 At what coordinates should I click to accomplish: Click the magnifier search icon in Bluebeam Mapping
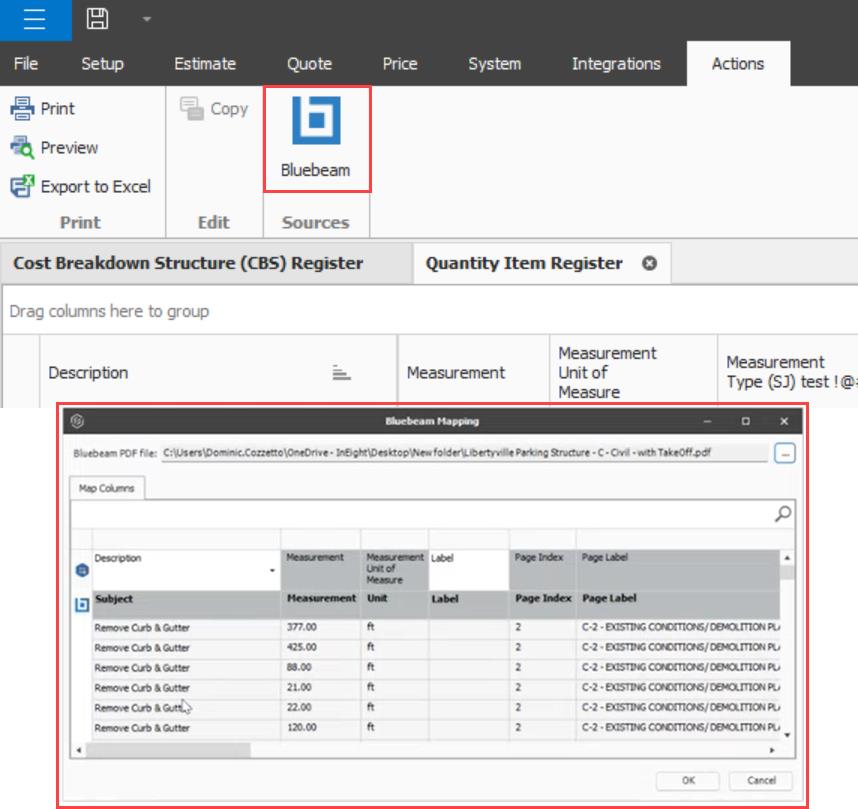coord(783,513)
